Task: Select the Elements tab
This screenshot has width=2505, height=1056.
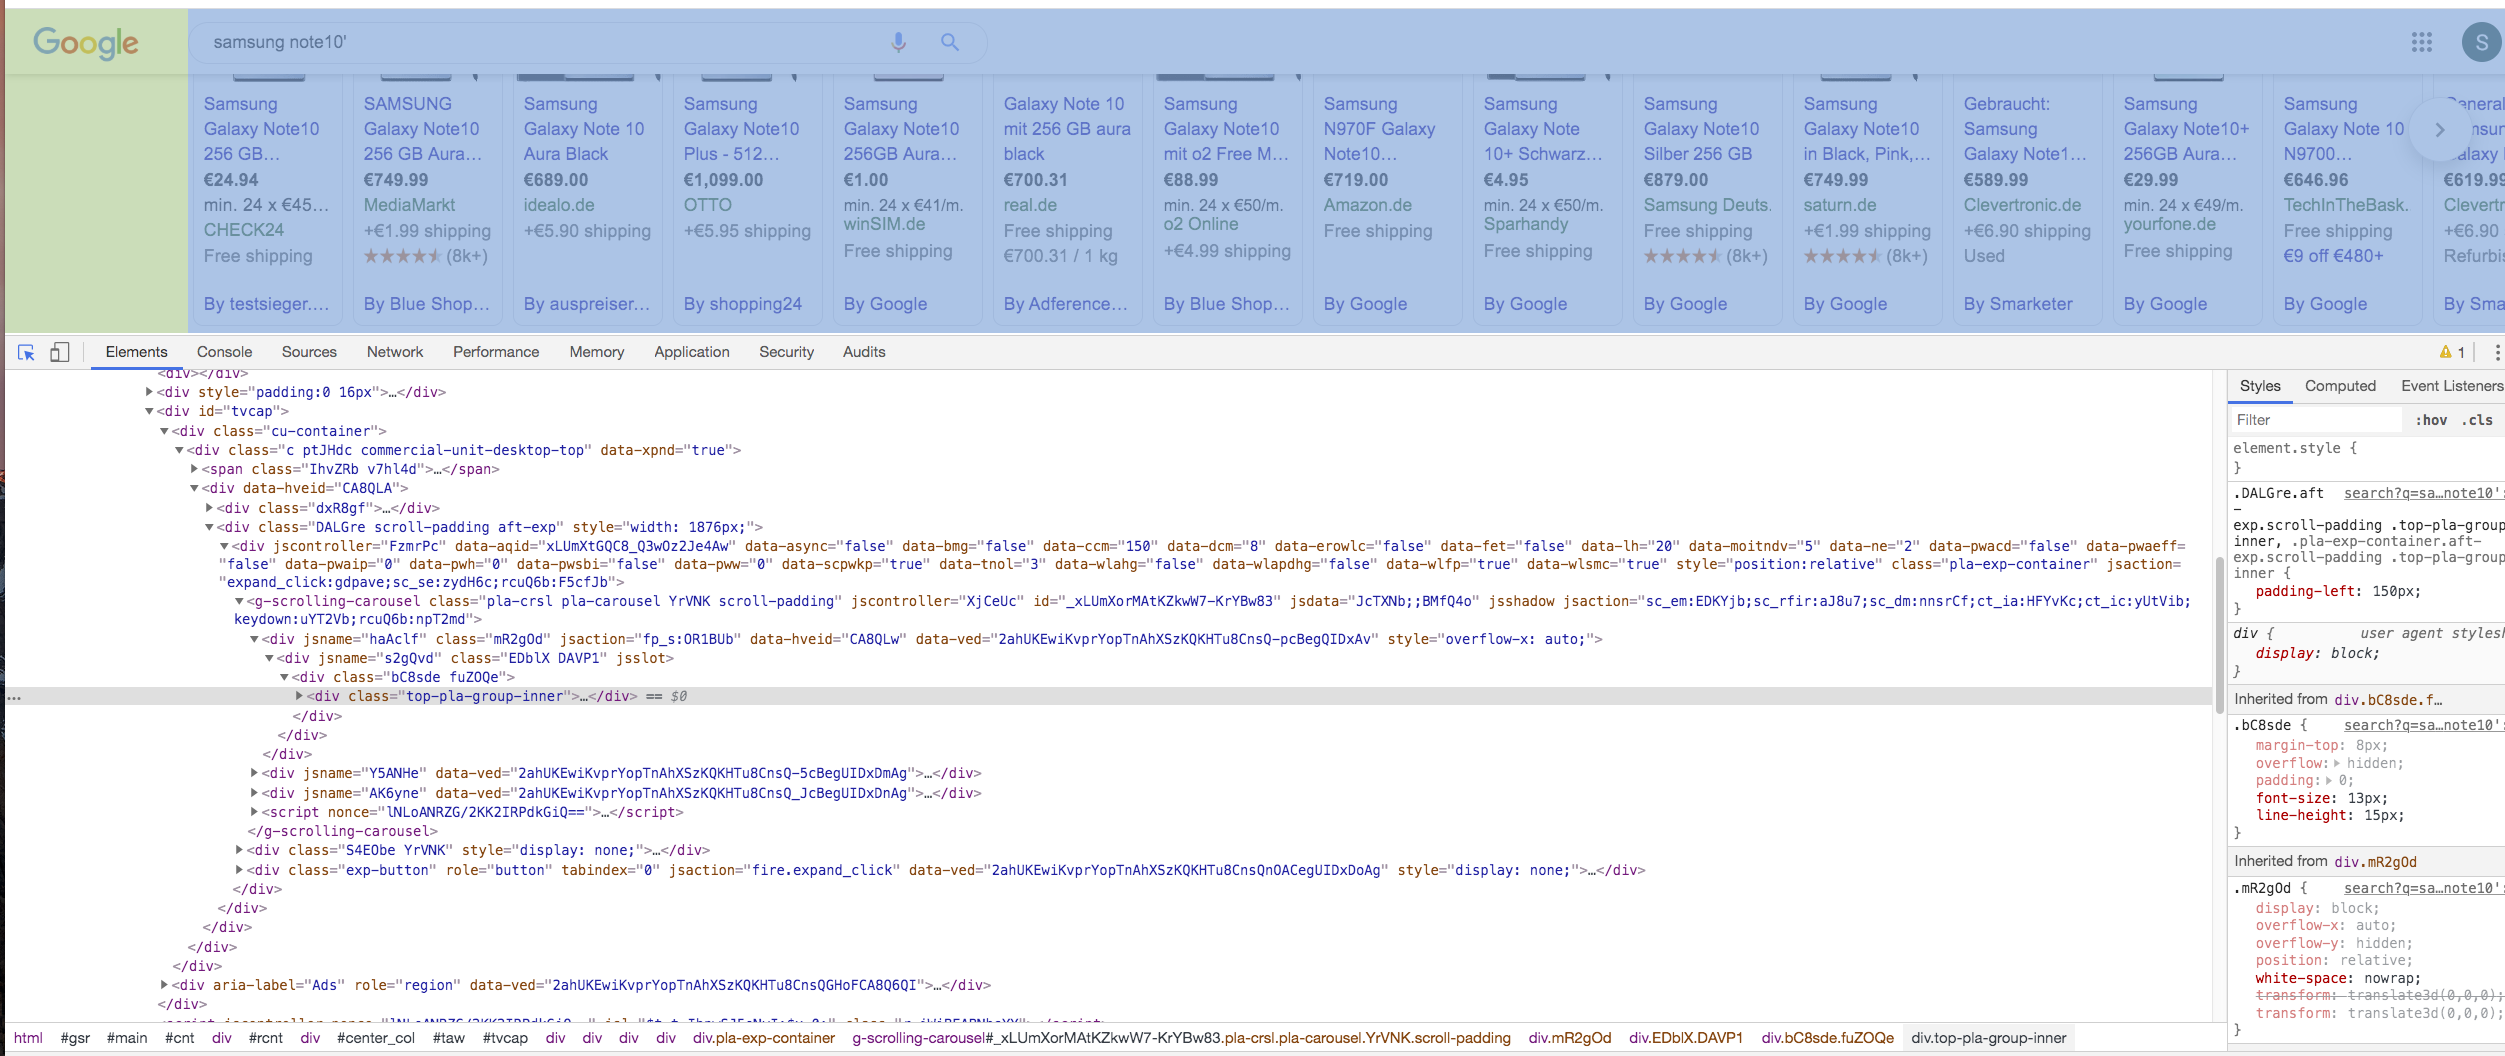Action: coord(136,352)
